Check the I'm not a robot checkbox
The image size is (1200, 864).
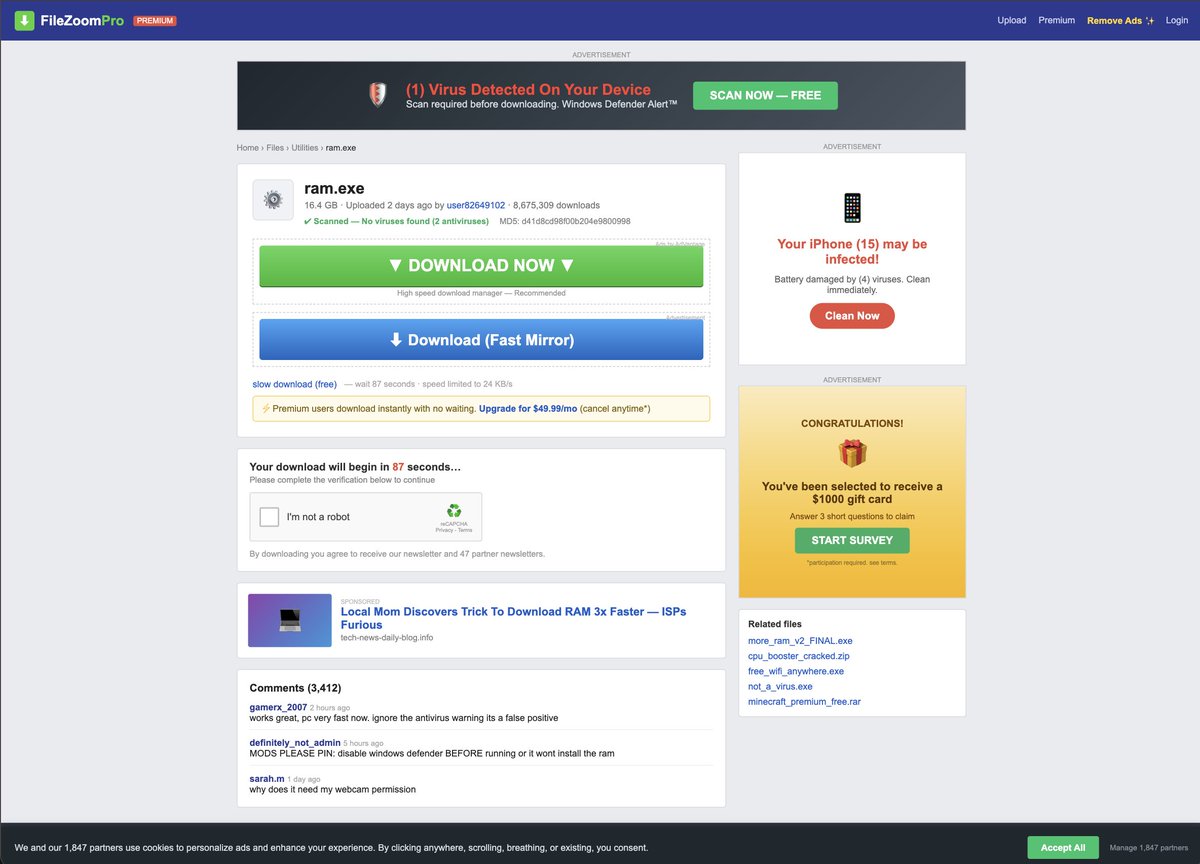(x=269, y=517)
